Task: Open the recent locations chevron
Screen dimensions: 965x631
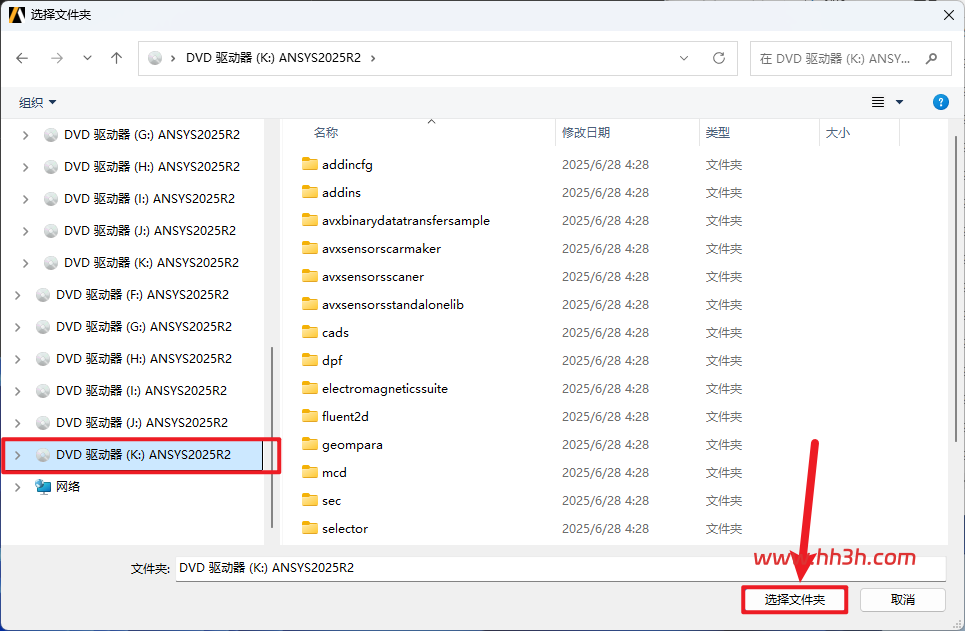Action: click(87, 58)
